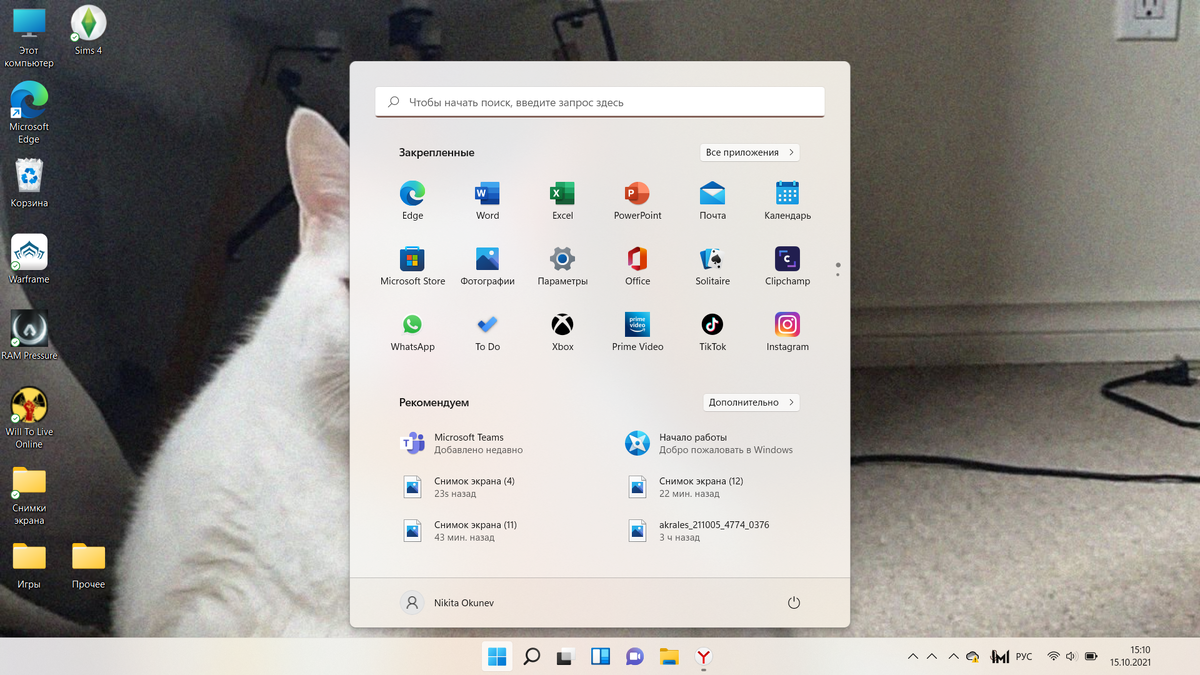Open Task View on the taskbar

[x=565, y=657]
